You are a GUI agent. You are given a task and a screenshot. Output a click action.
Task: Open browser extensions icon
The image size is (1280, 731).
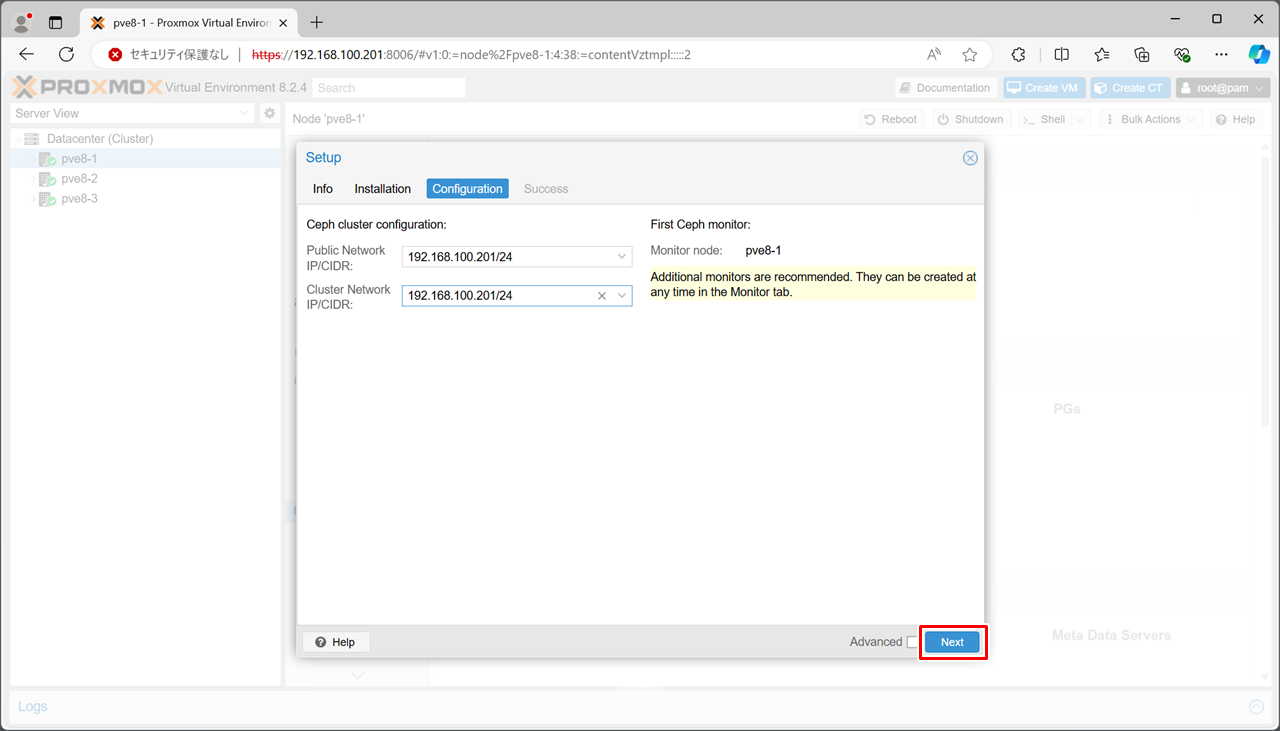point(1018,55)
